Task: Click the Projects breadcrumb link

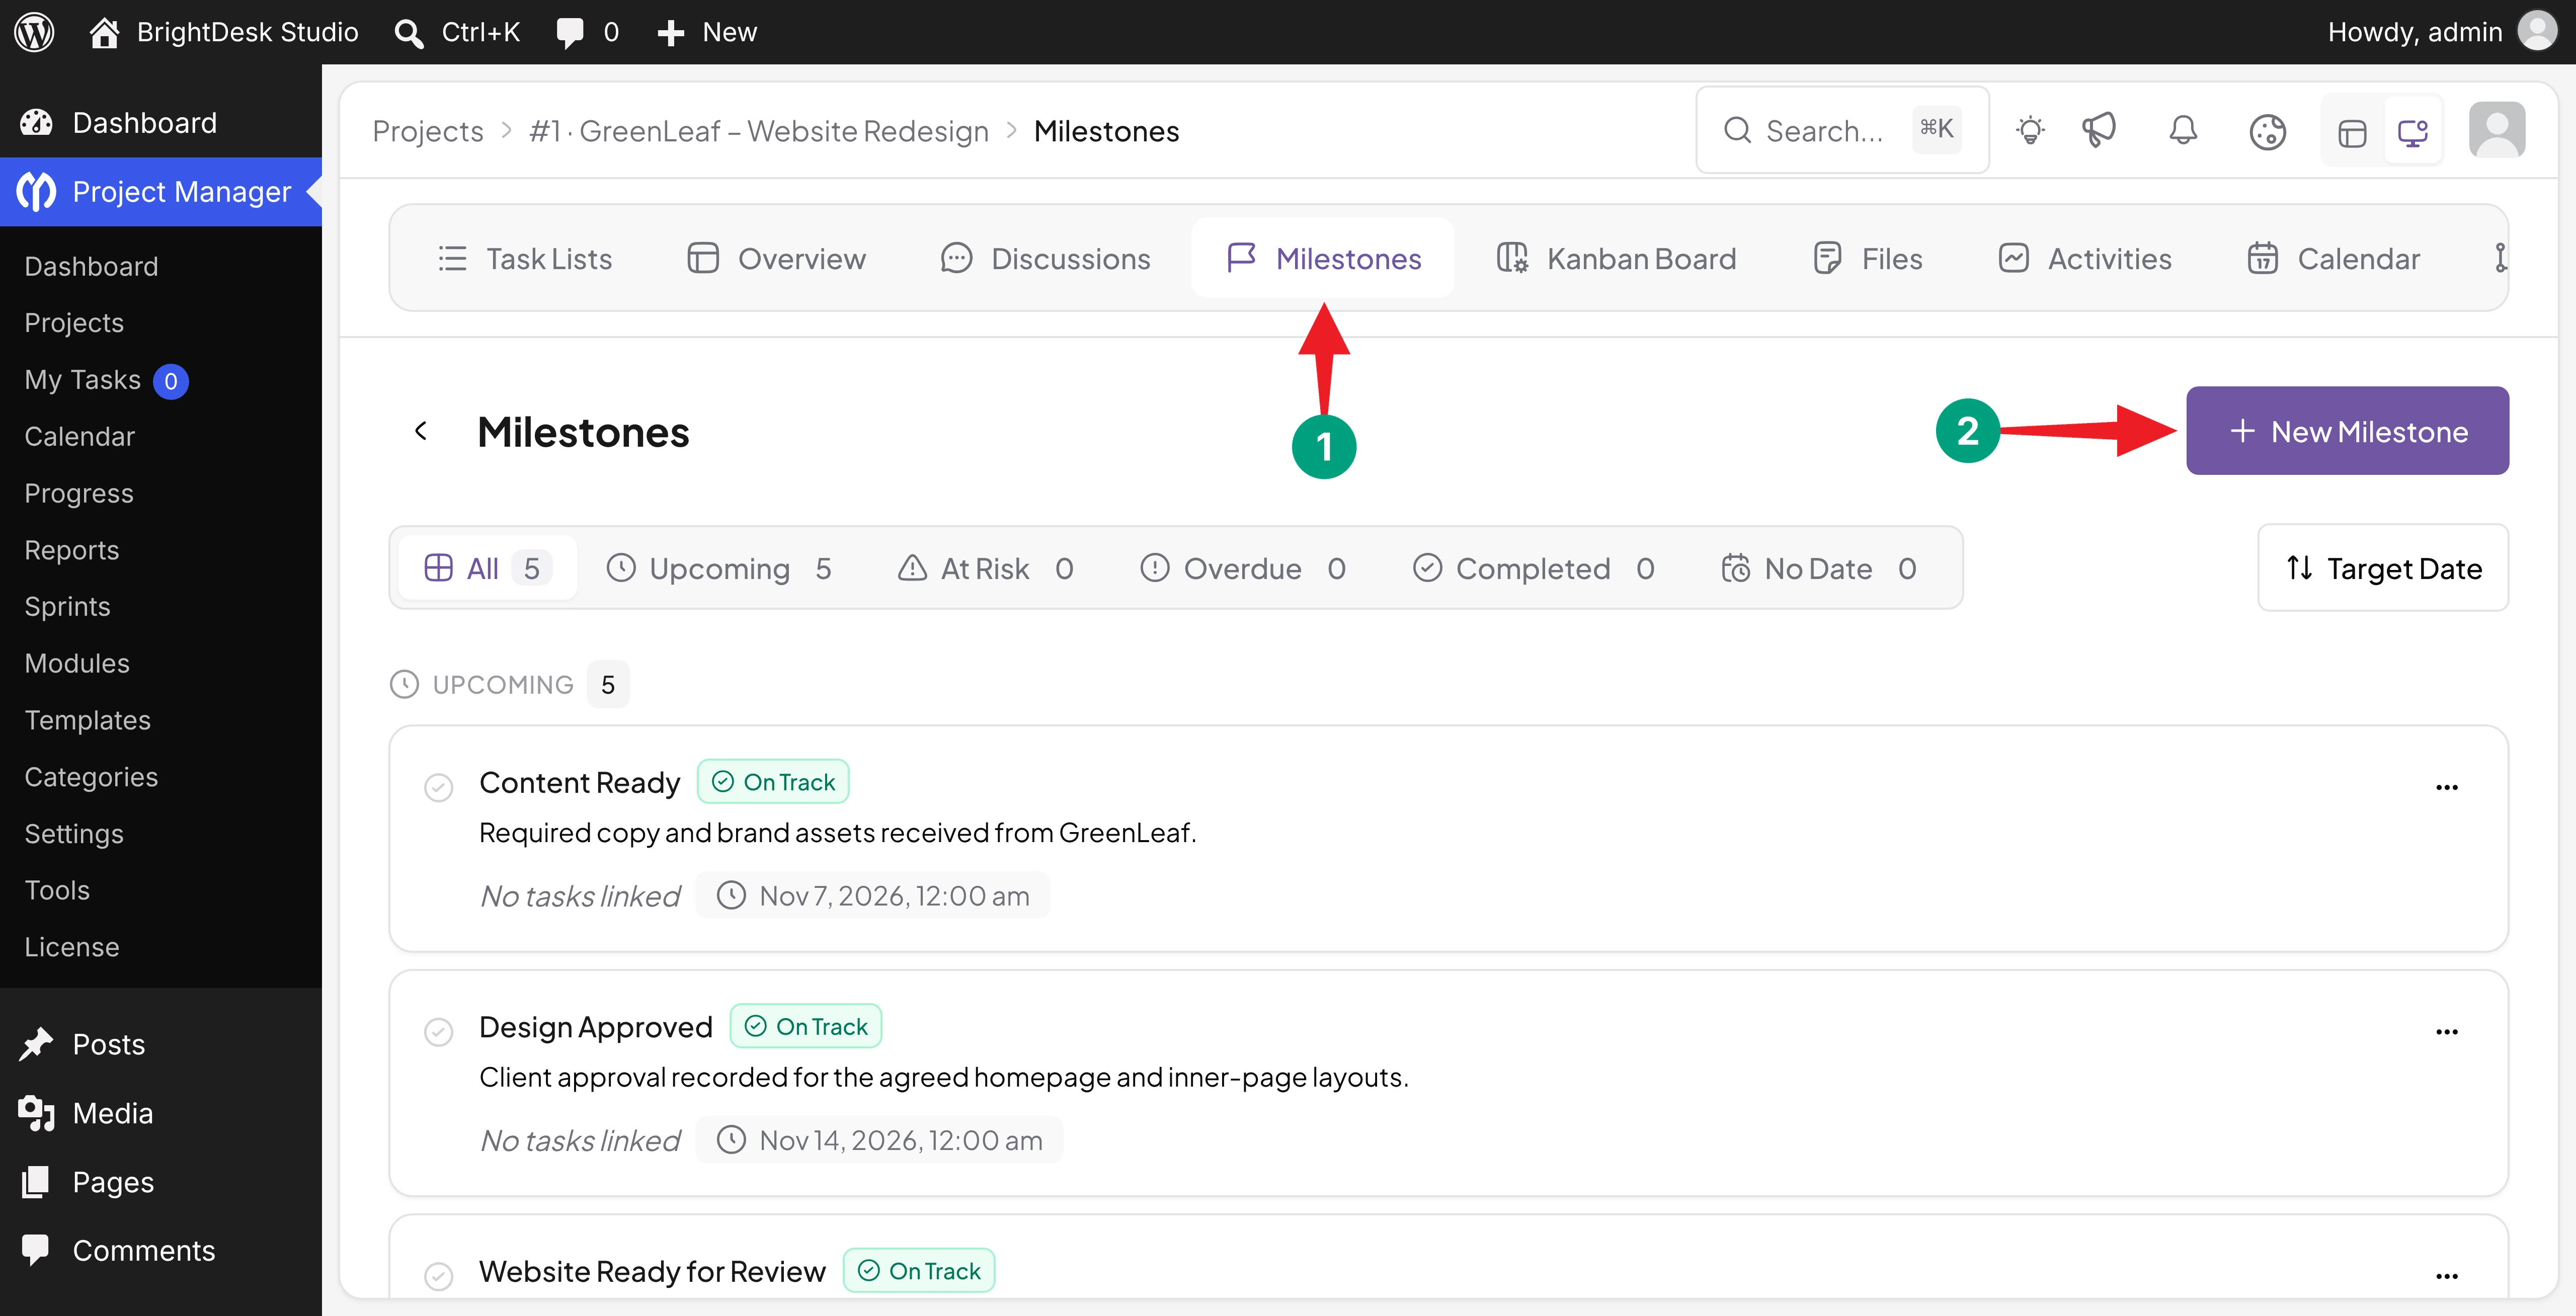Action: [428, 131]
